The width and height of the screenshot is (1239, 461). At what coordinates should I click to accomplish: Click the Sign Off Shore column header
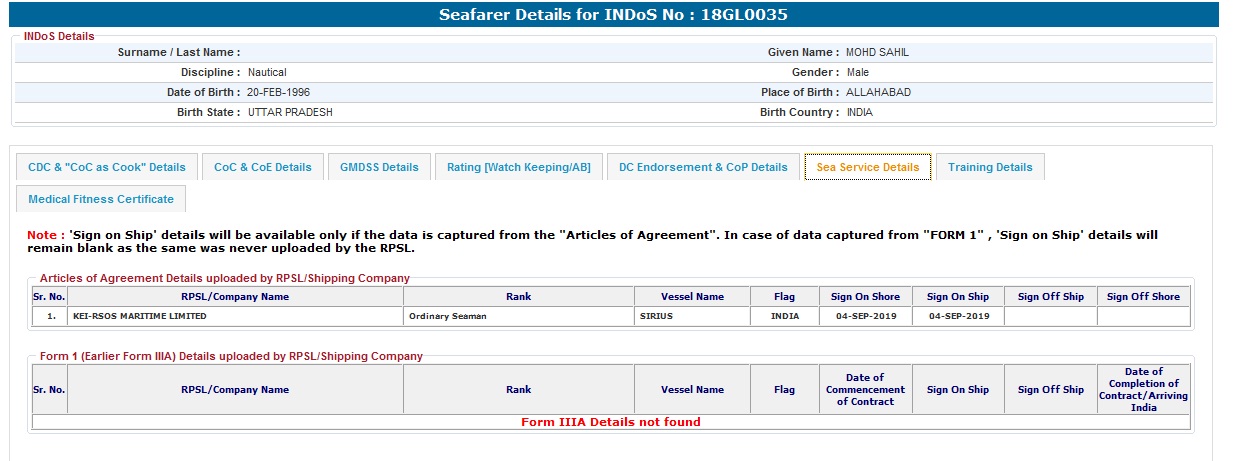click(x=1143, y=297)
